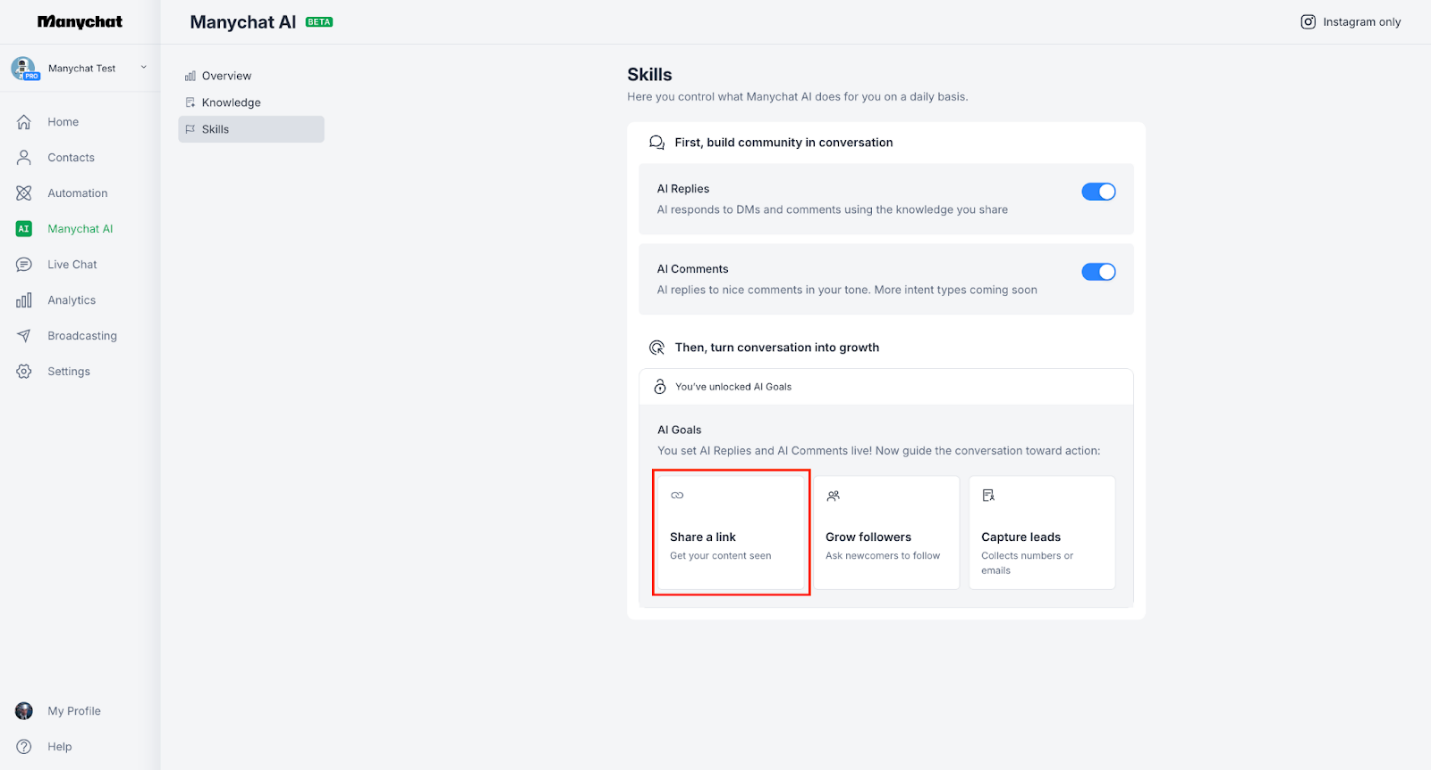
Task: Expand the Manychat Test account dropdown
Action: [143, 67]
